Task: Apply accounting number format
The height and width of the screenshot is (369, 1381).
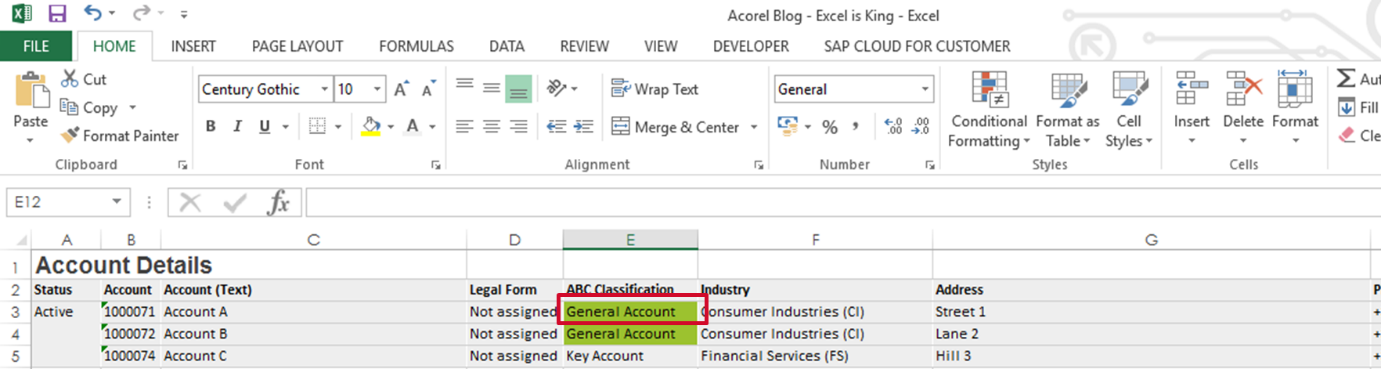Action: click(x=787, y=126)
